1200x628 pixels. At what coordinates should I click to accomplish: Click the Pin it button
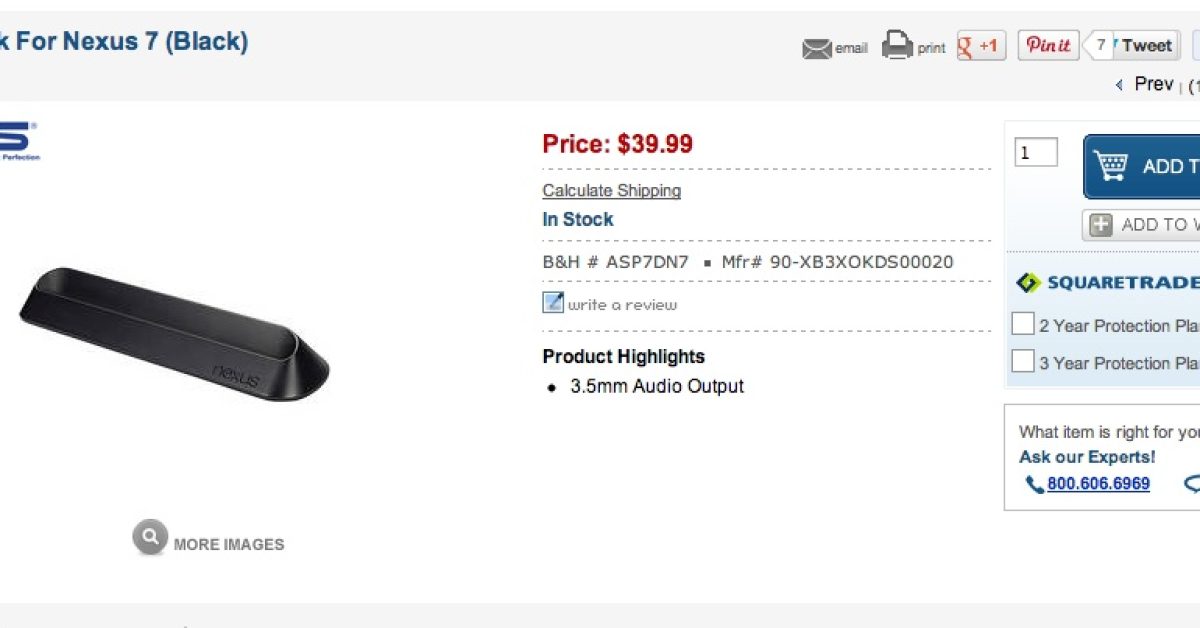(1048, 46)
